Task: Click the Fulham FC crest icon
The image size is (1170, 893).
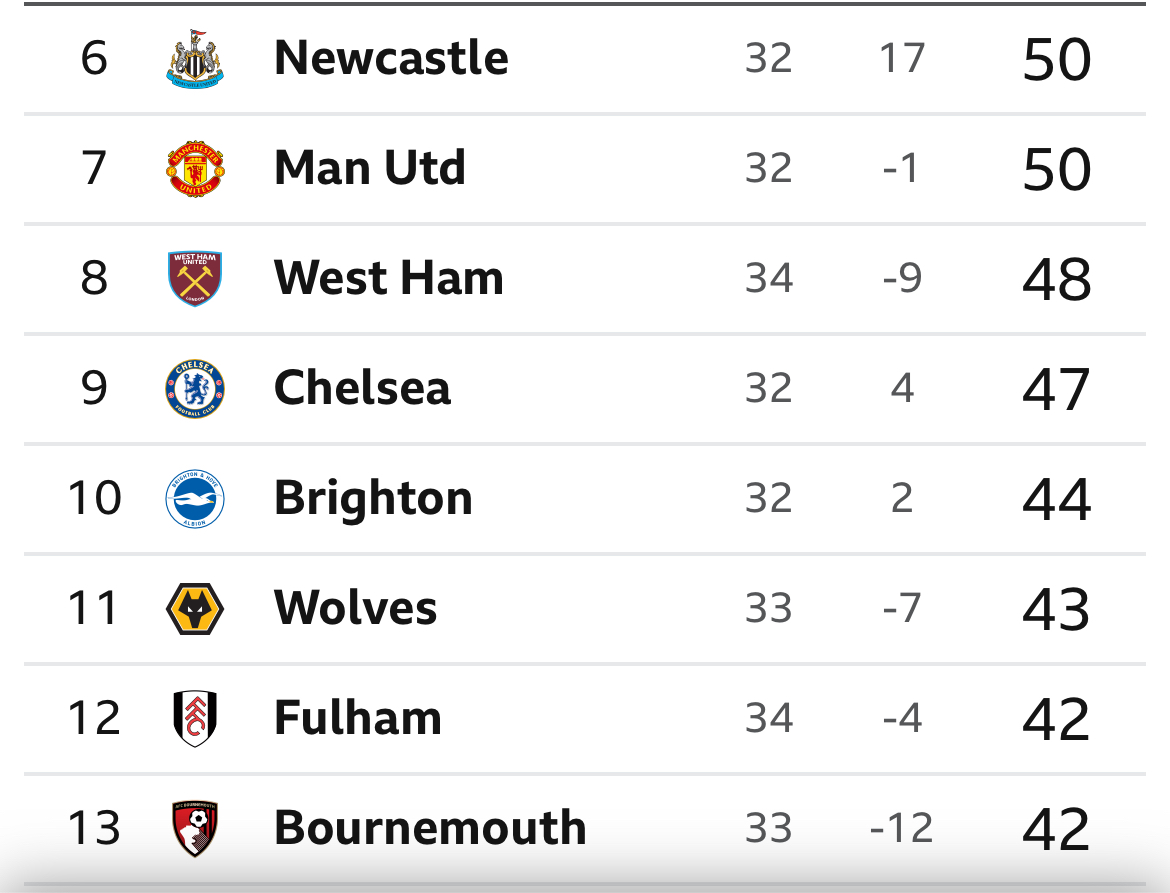Action: pos(195,718)
